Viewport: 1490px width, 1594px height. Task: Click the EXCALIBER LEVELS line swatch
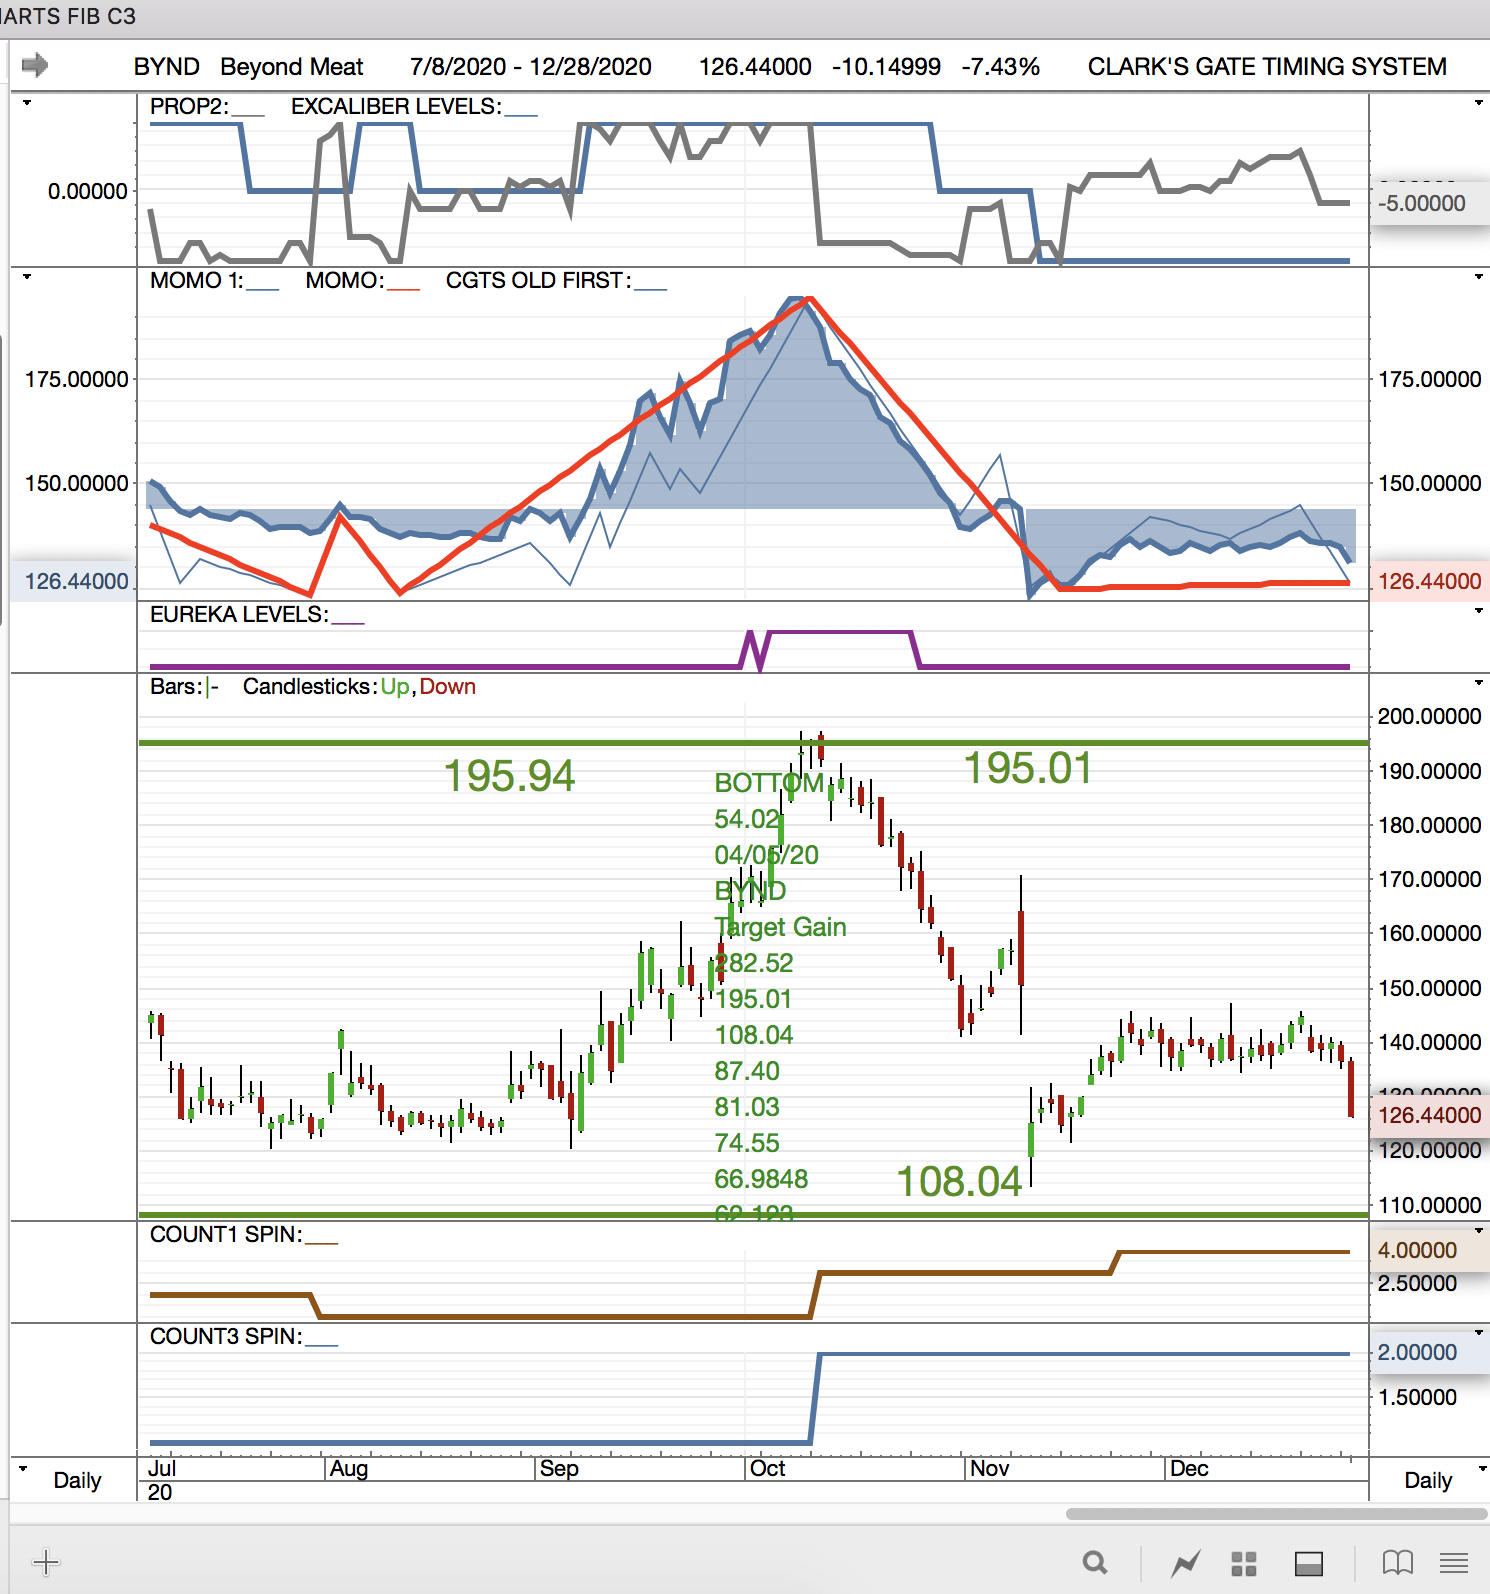coord(521,114)
